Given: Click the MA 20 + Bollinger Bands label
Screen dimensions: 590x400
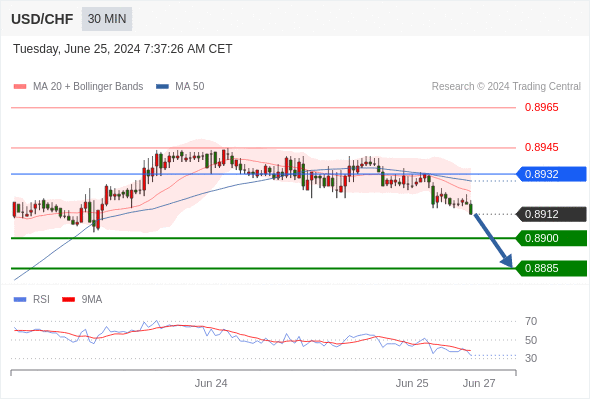Looking at the screenshot, I should coord(88,87).
